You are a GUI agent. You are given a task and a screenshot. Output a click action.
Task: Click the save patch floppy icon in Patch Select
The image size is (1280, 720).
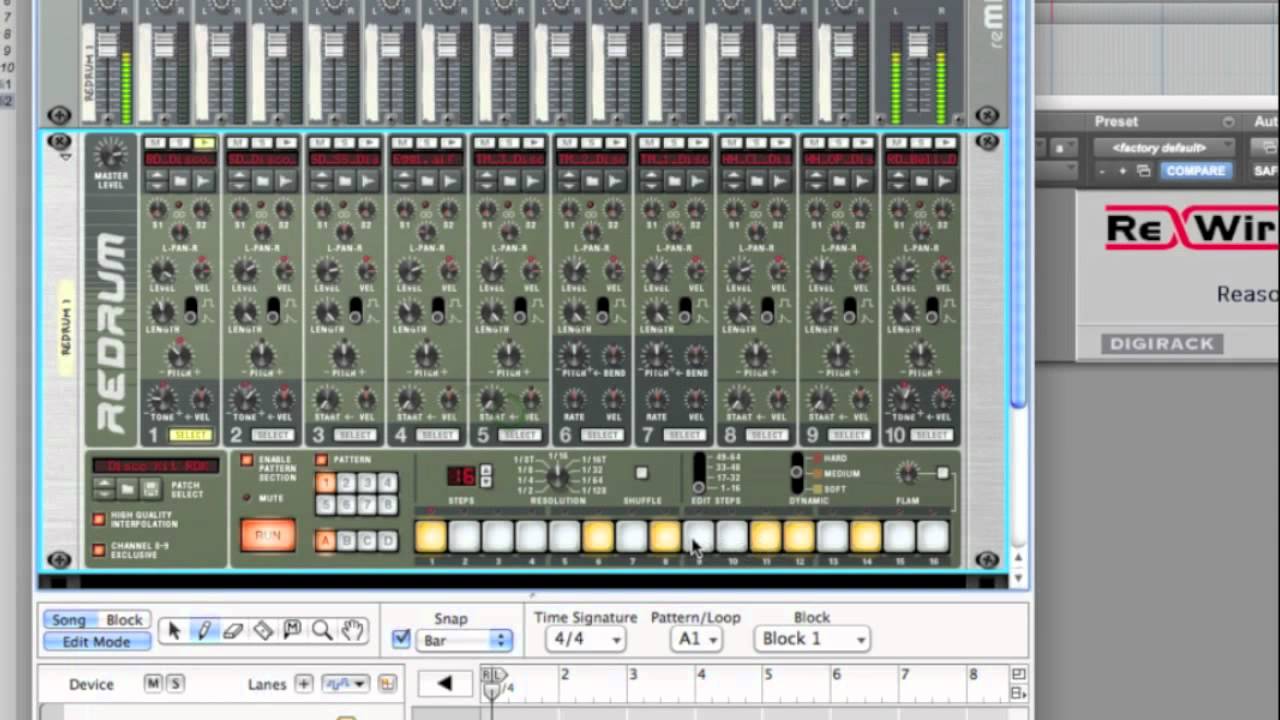pyautogui.click(x=150, y=489)
